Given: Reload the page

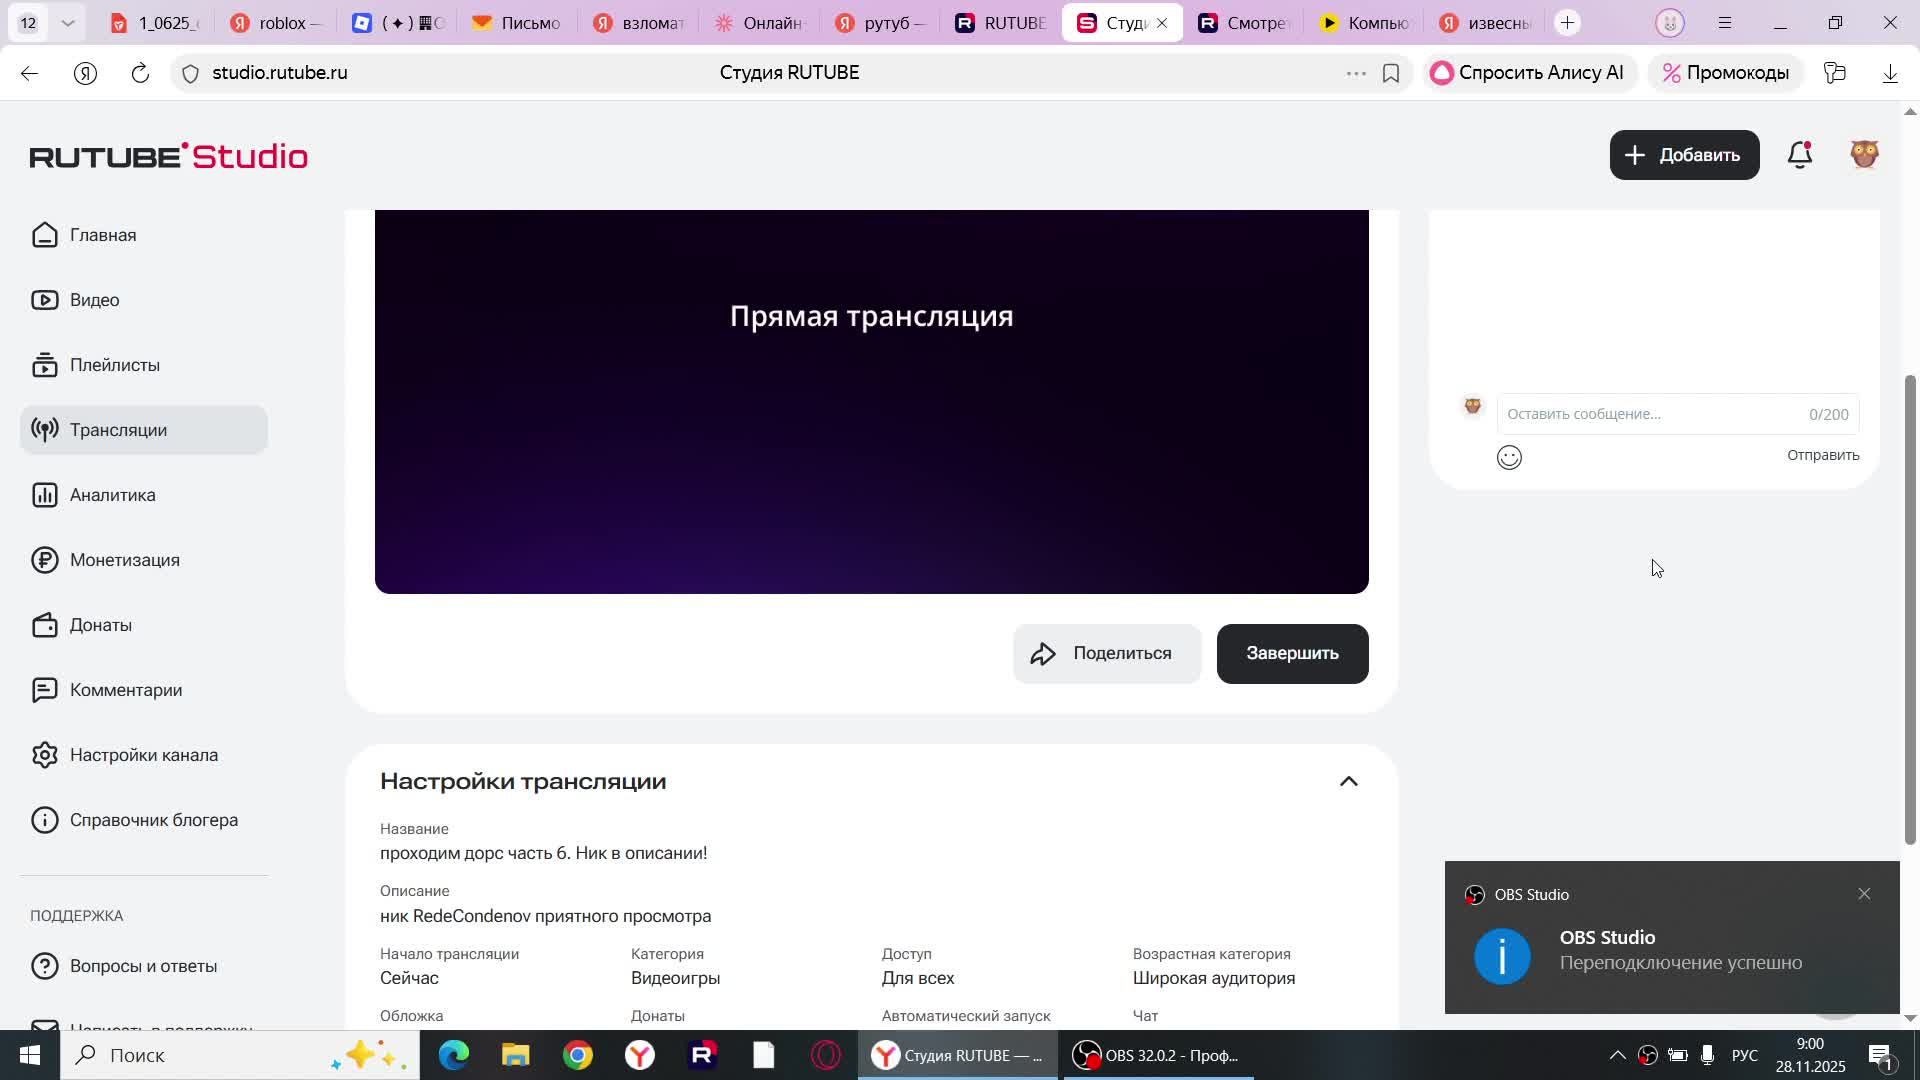Looking at the screenshot, I should pos(140,73).
